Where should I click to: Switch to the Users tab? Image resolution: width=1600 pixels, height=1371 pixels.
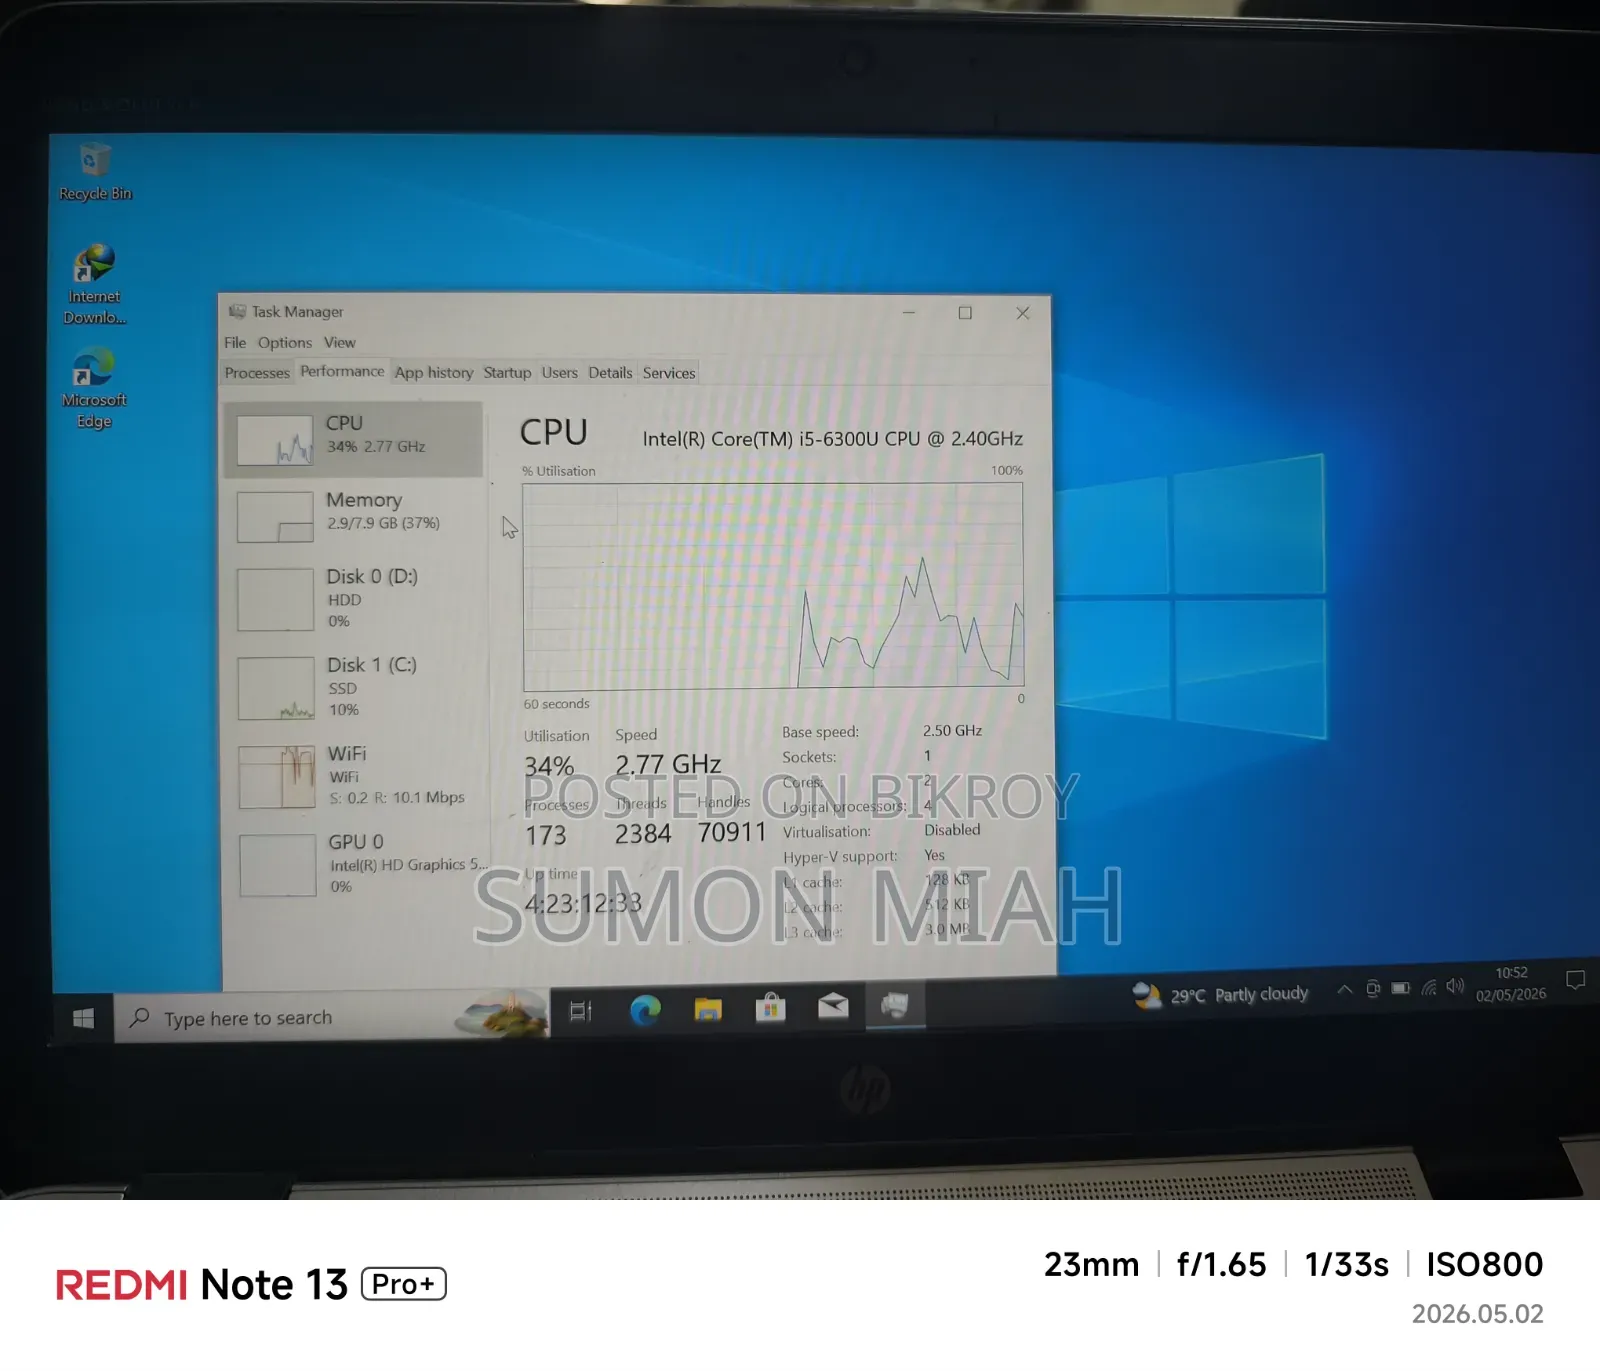coord(560,373)
